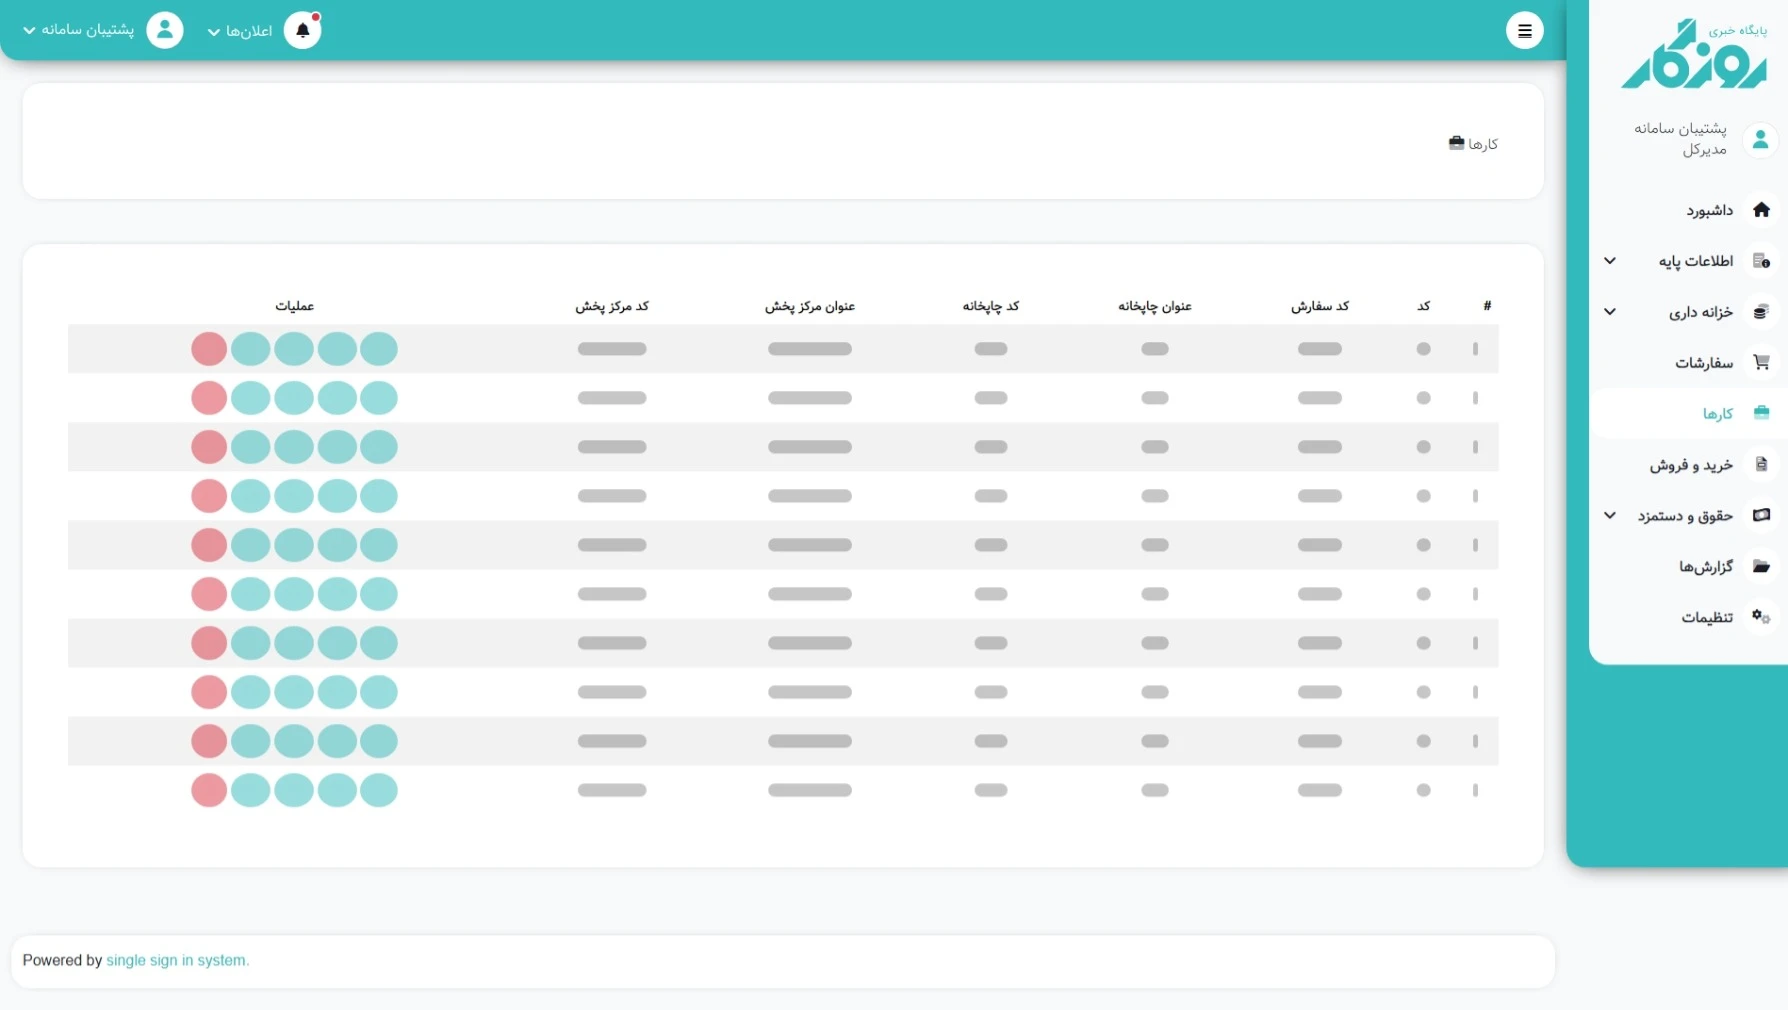Expand the خزانه داری submenu chevron
1788x1010 pixels.
(x=1610, y=312)
